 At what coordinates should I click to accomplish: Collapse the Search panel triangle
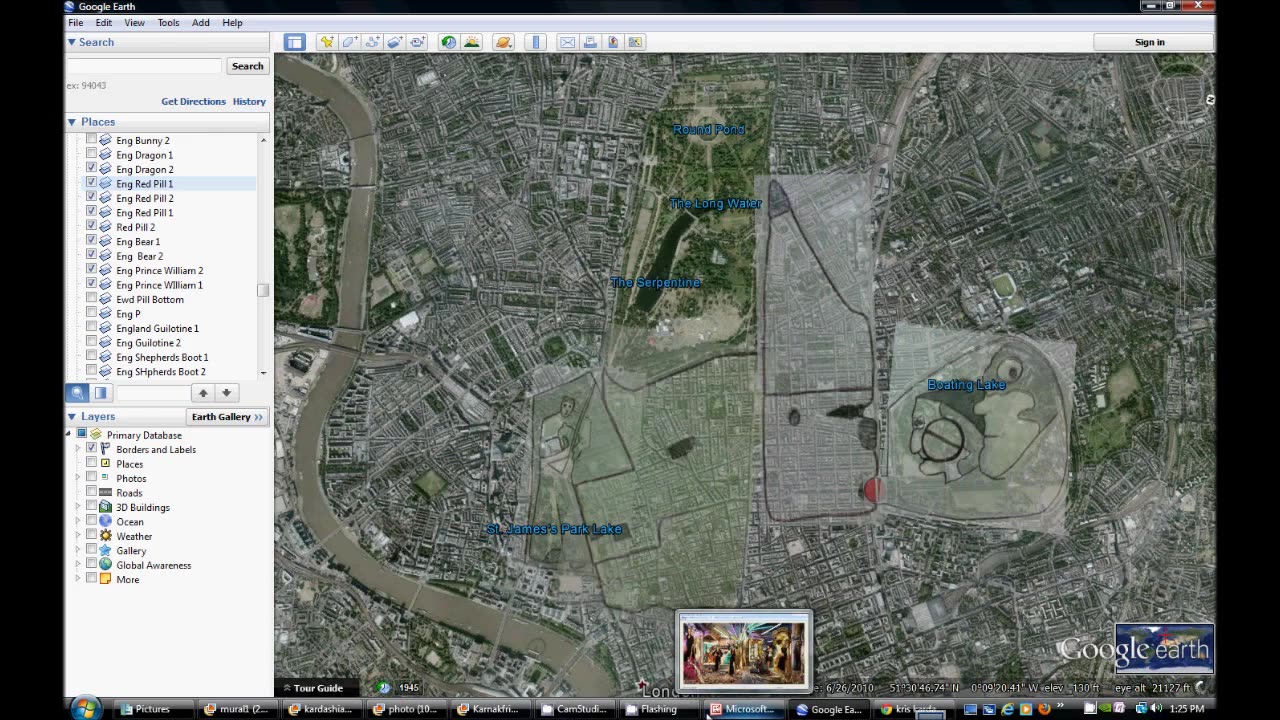click(x=72, y=42)
